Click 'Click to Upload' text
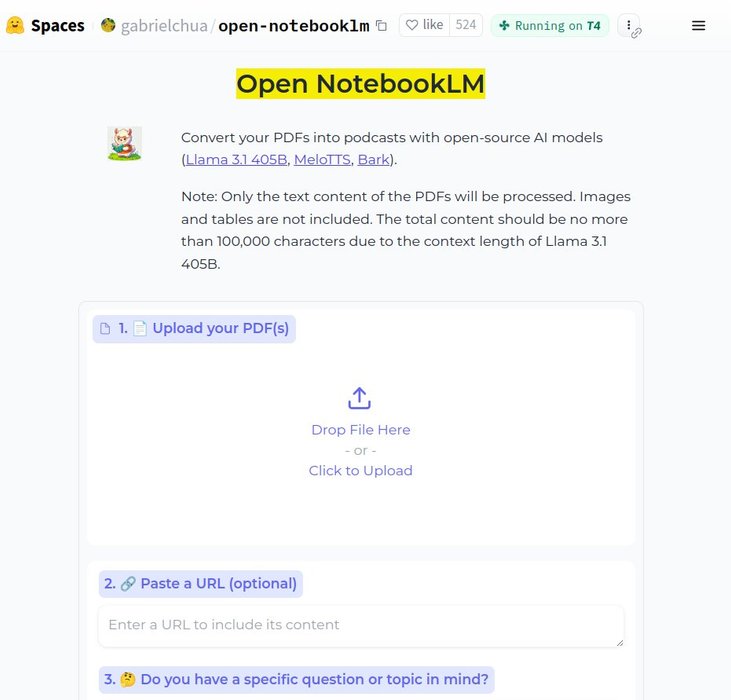 click(x=361, y=471)
